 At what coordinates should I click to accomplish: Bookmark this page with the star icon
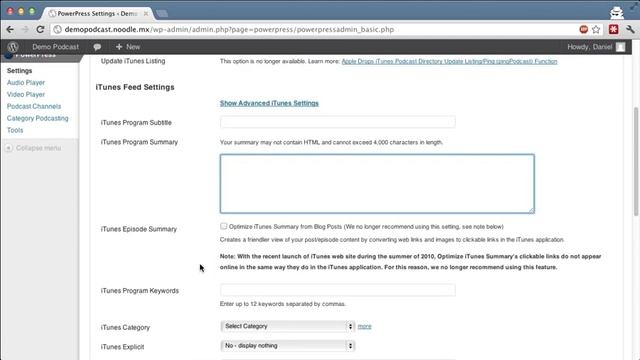click(596, 29)
